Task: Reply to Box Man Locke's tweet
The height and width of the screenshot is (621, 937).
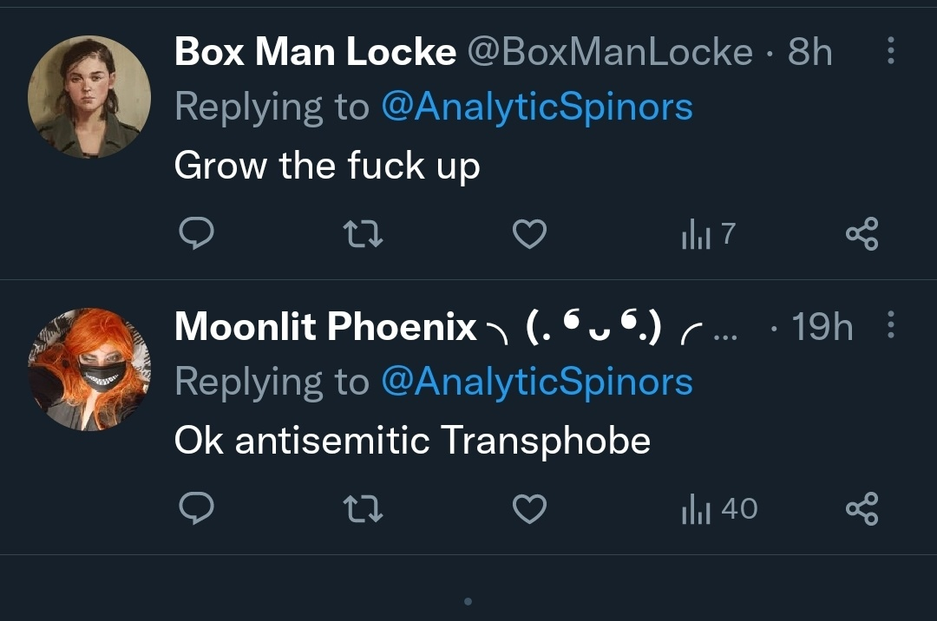Action: (197, 234)
